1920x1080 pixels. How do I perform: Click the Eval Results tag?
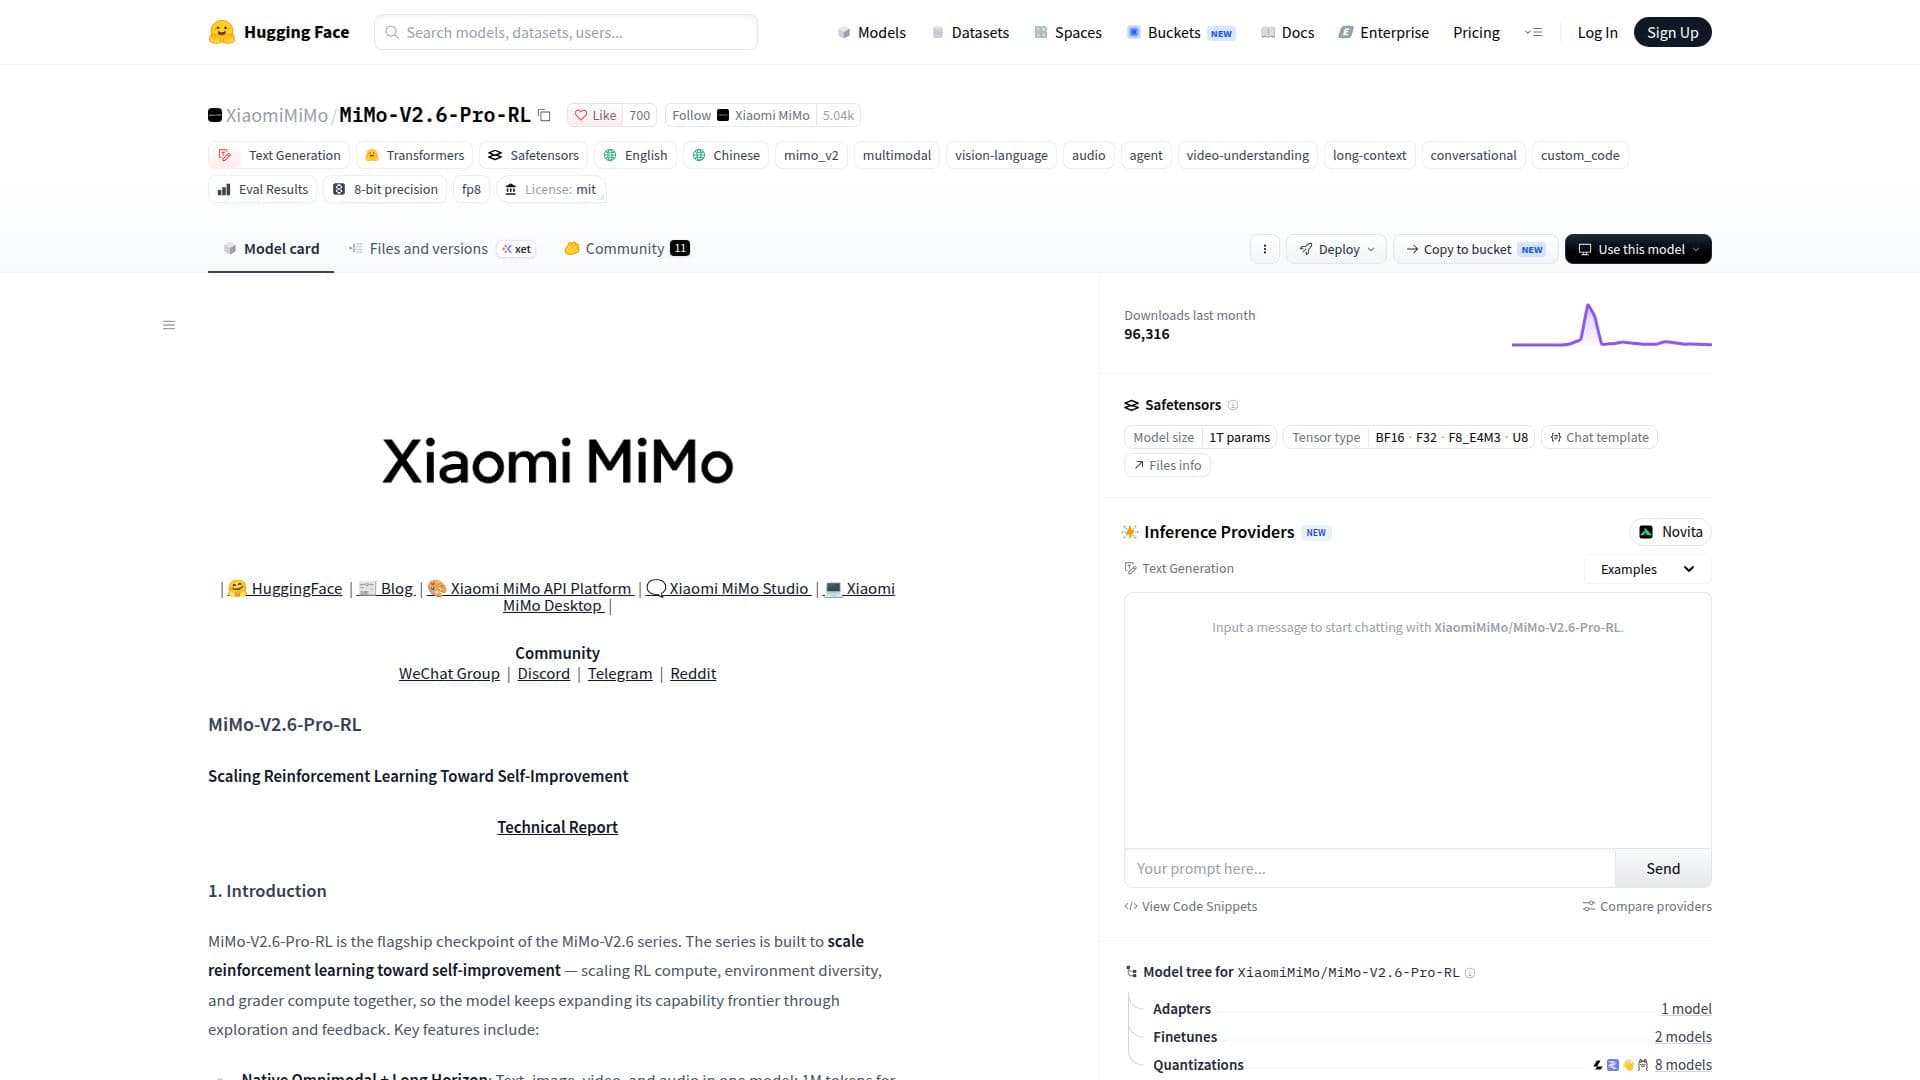263,189
